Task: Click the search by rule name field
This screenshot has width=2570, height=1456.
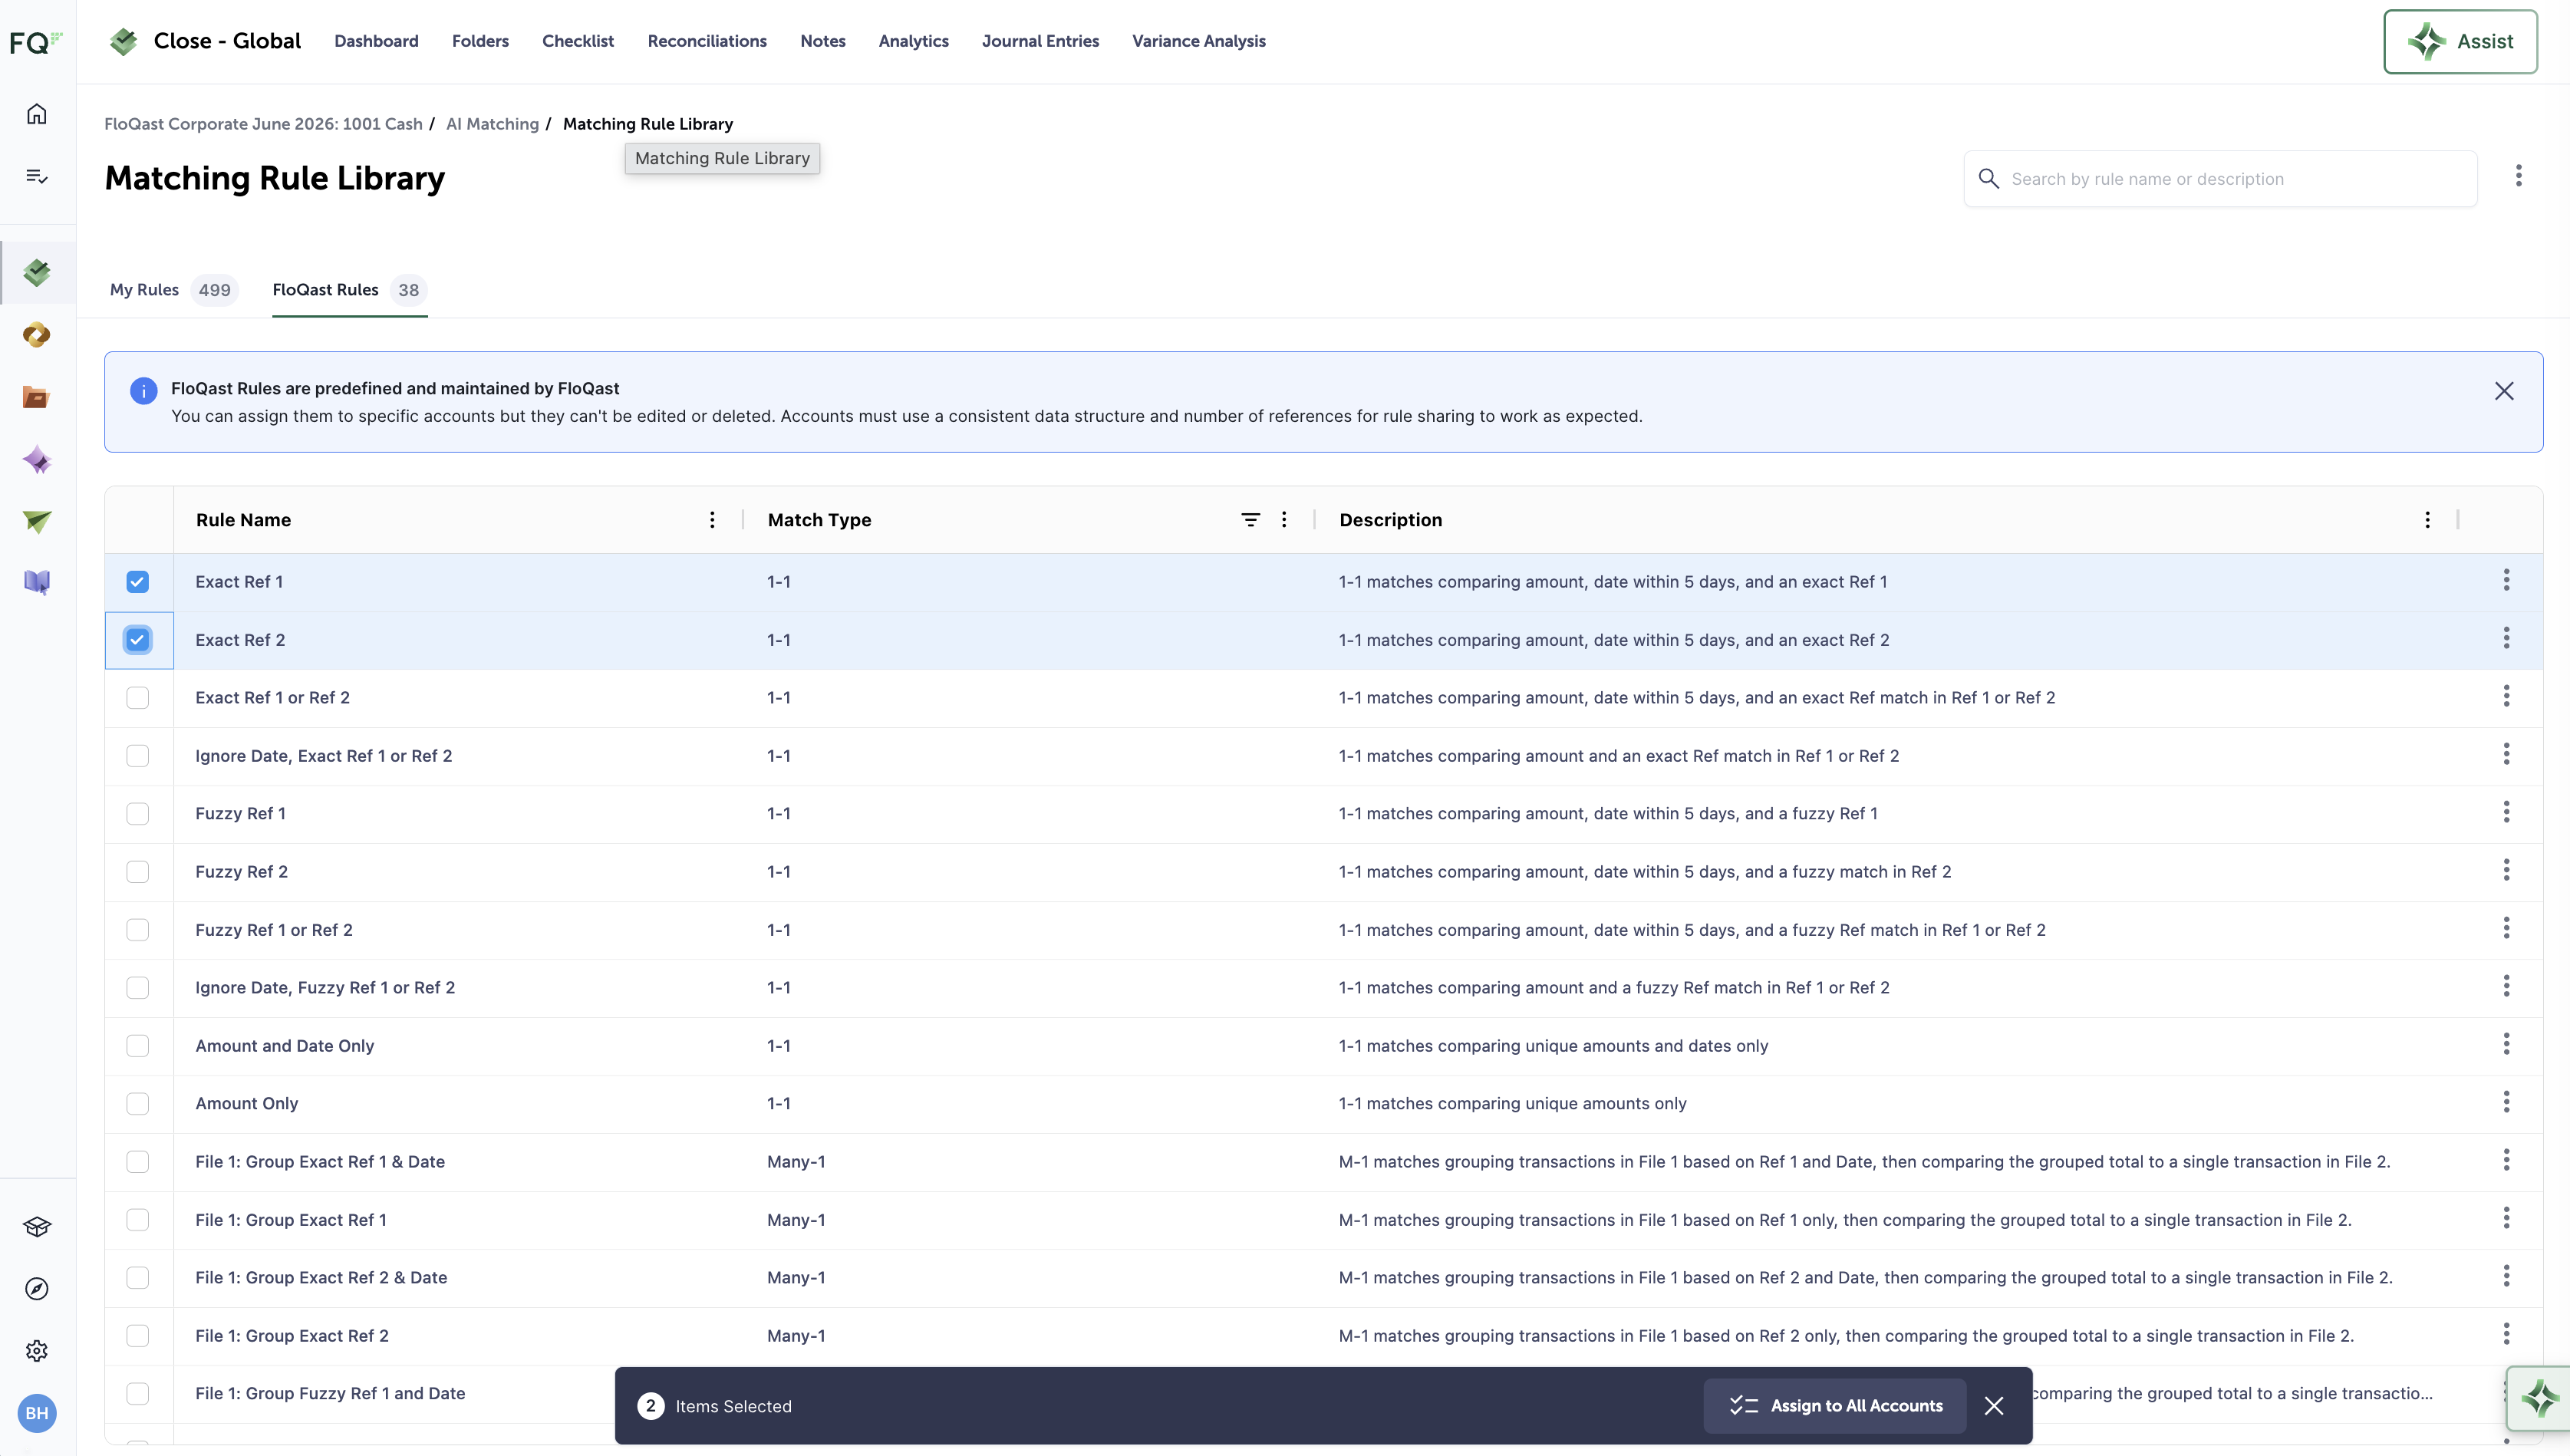Action: pyautogui.click(x=2220, y=179)
